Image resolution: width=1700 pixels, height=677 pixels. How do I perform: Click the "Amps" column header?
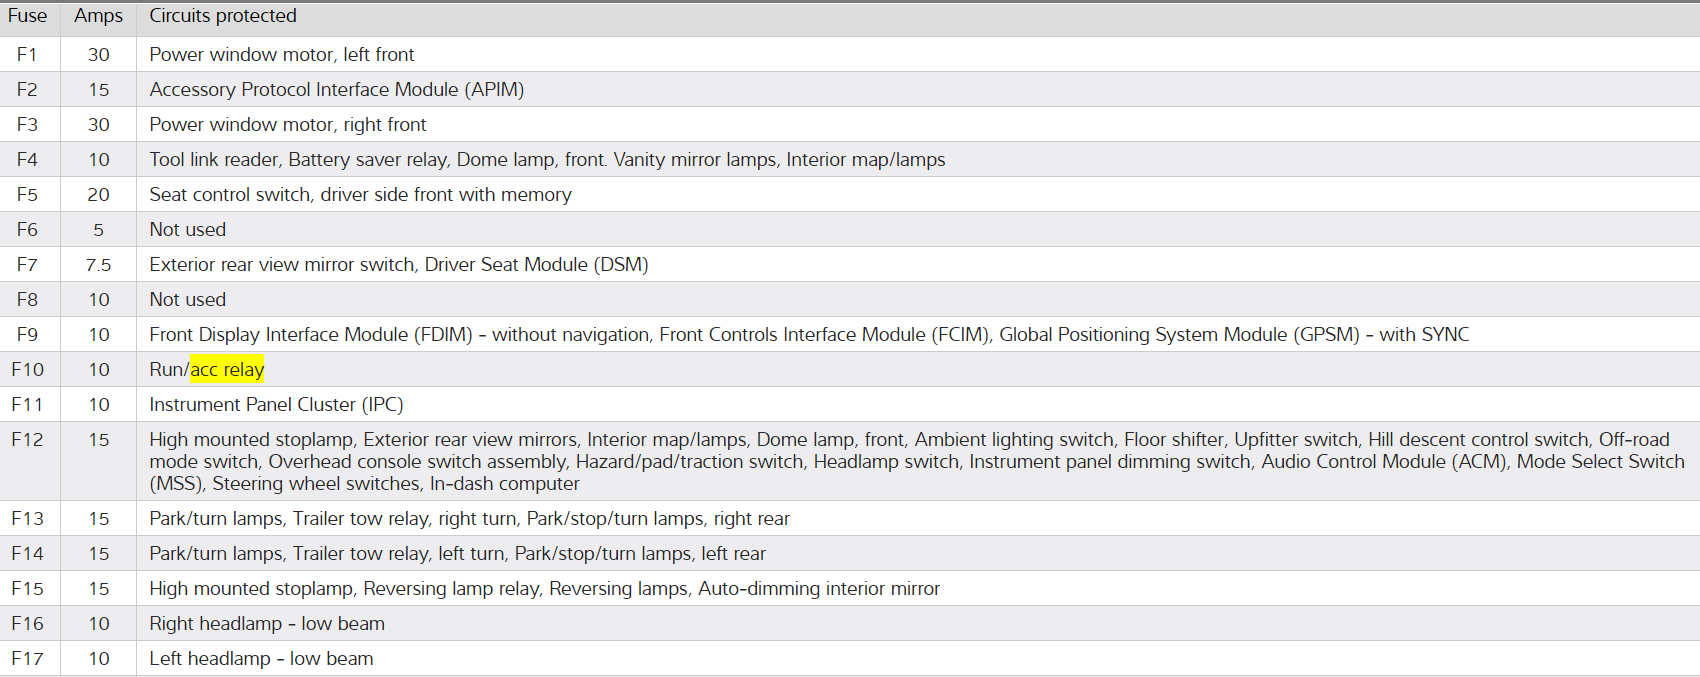[x=98, y=16]
